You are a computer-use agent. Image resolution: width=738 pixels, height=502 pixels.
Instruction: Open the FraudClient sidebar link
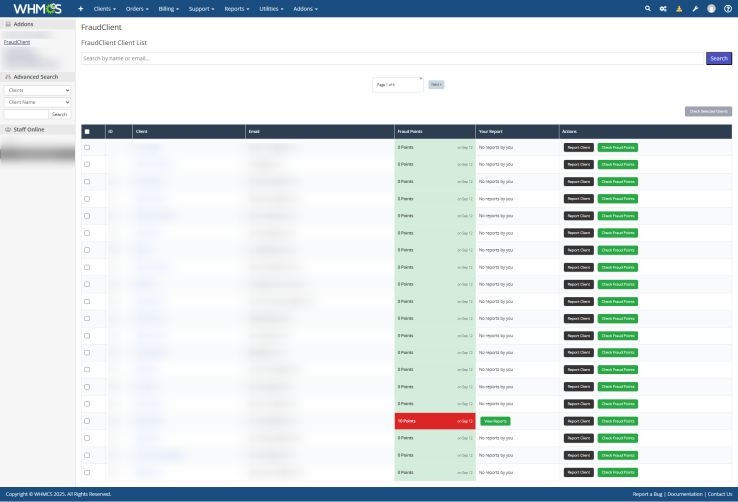pyautogui.click(x=17, y=42)
